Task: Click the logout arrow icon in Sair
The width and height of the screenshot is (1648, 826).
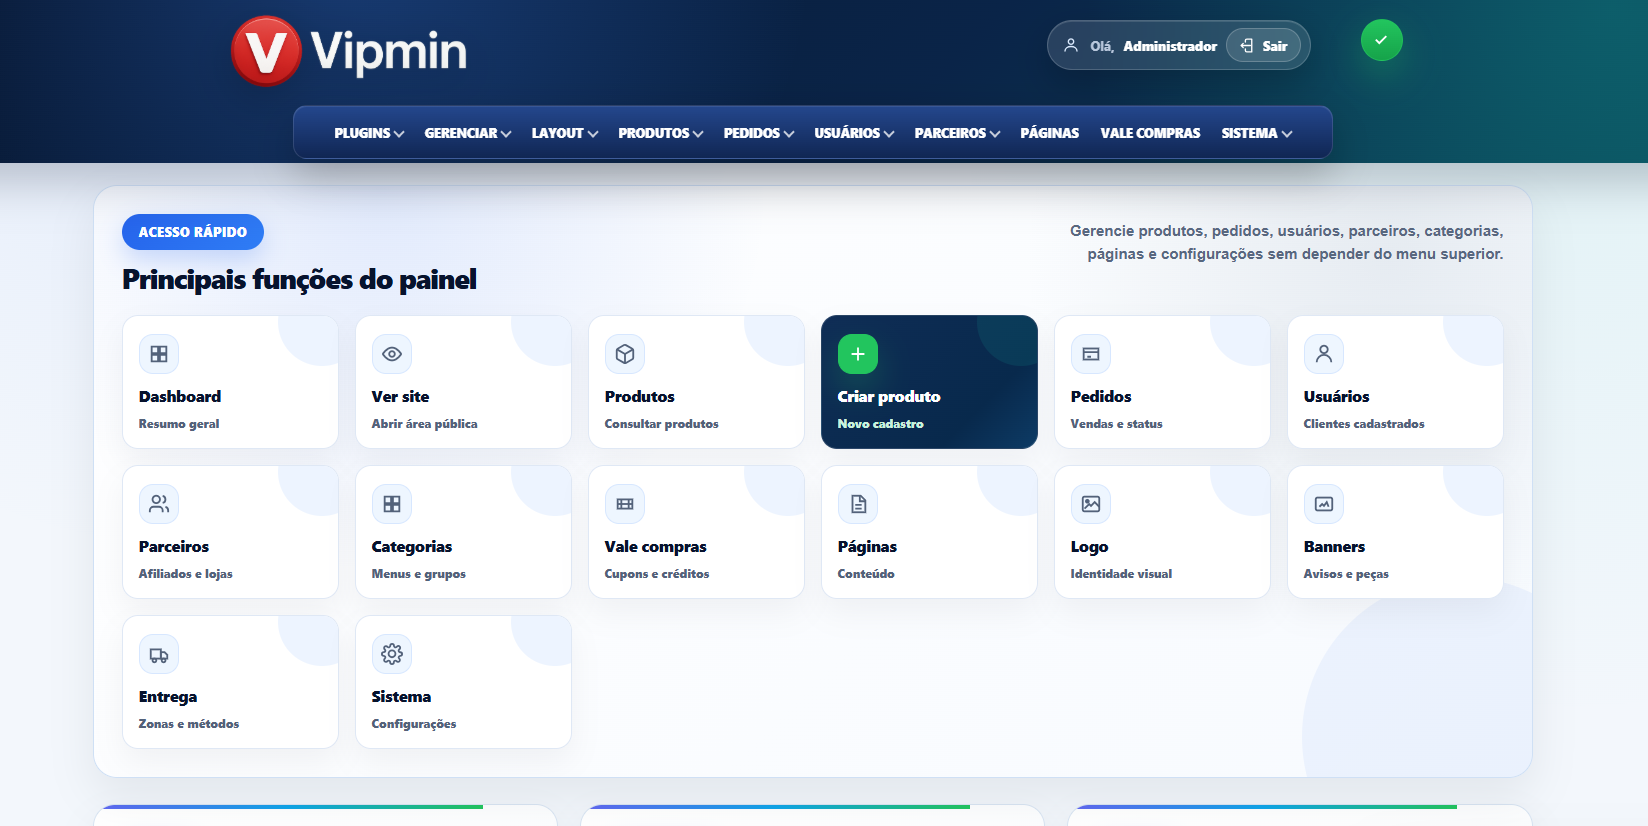Action: click(1247, 45)
